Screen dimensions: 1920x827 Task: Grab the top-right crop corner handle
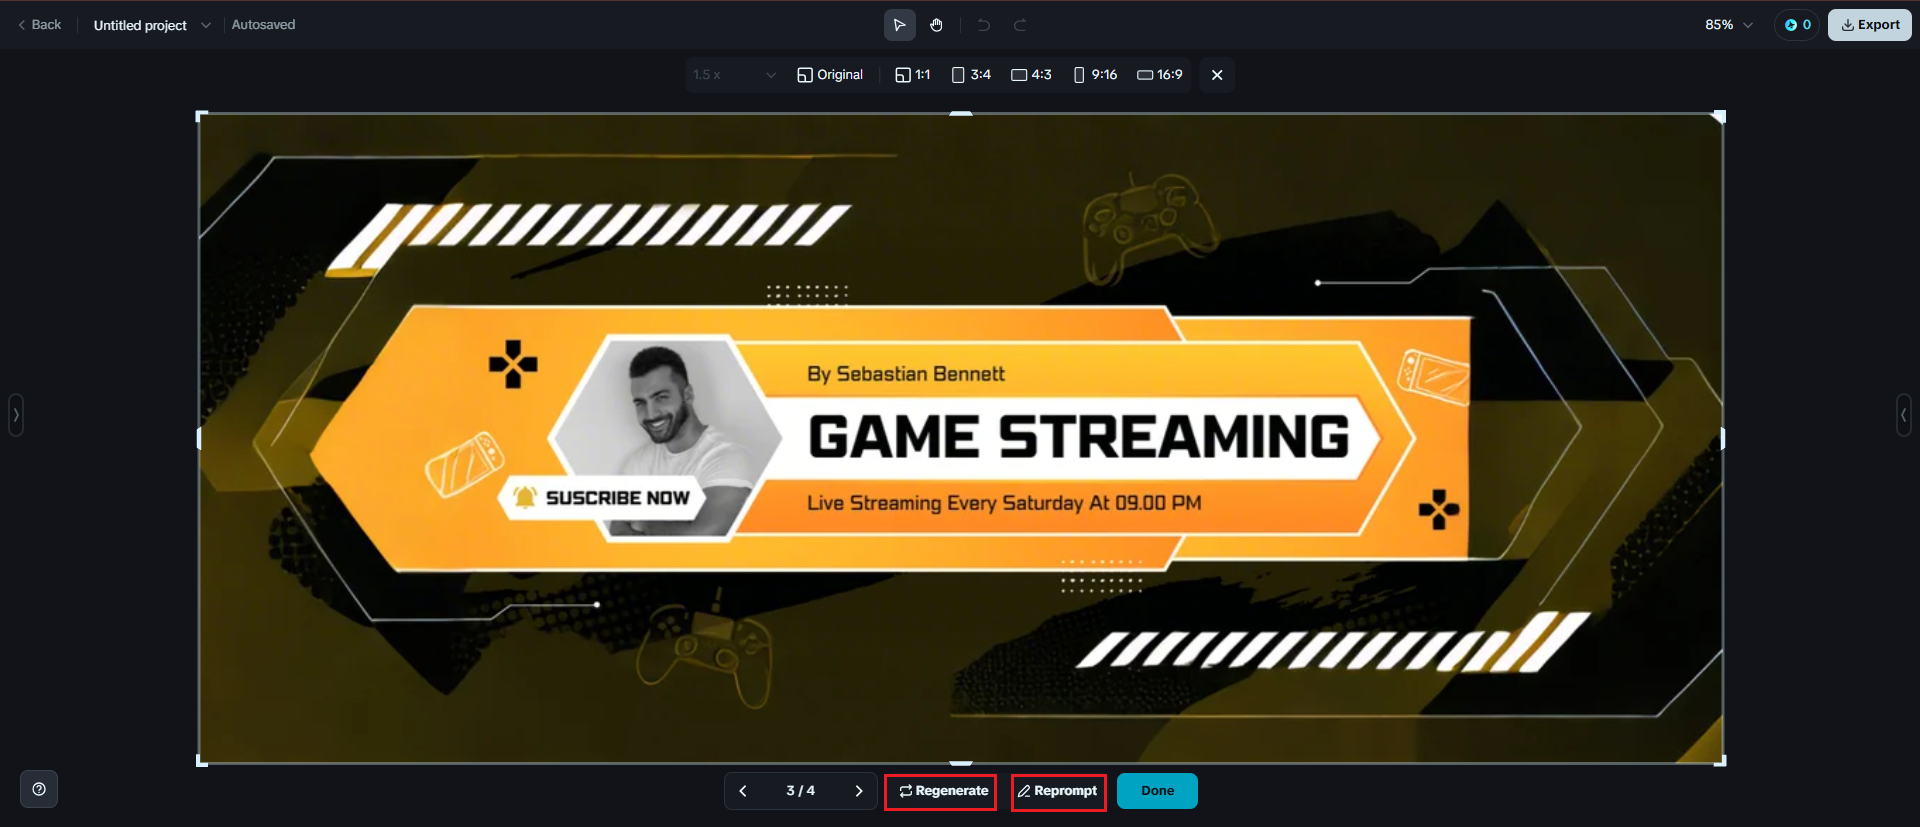(1720, 116)
